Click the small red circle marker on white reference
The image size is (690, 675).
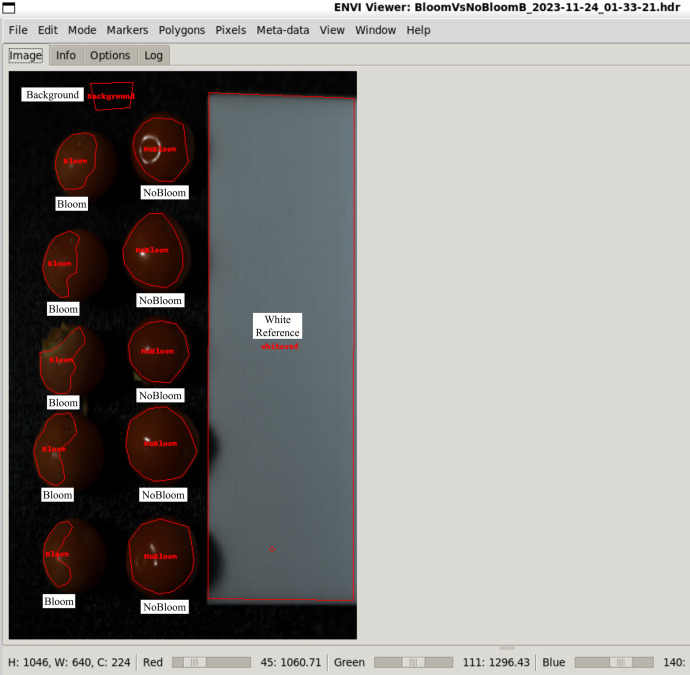pos(272,549)
